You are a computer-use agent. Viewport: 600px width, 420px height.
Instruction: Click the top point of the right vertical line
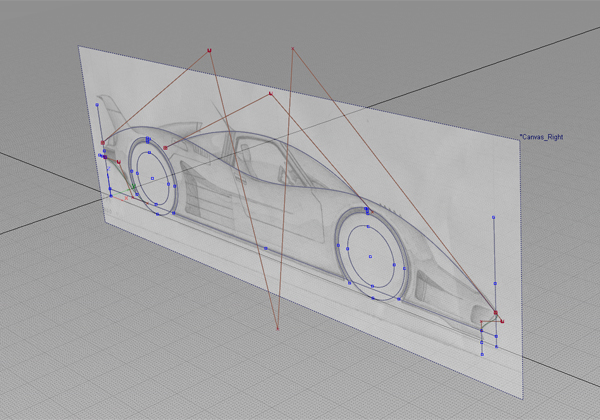click(x=494, y=216)
